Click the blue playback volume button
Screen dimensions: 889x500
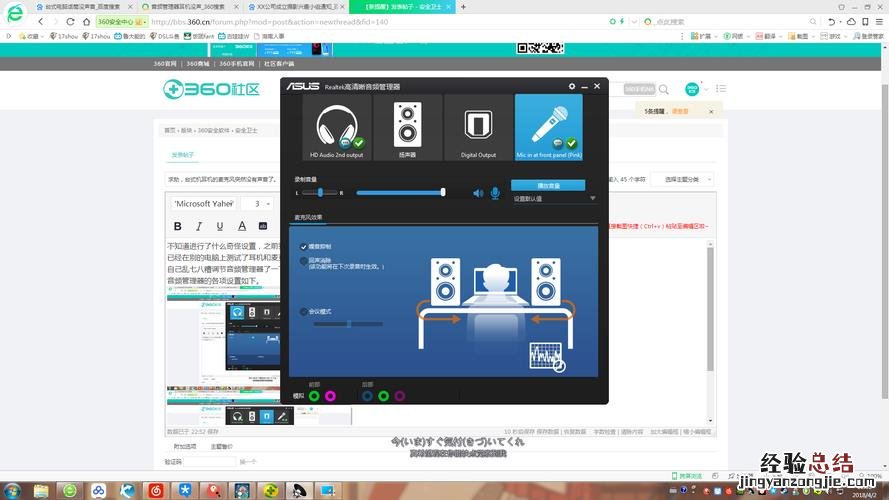point(548,185)
